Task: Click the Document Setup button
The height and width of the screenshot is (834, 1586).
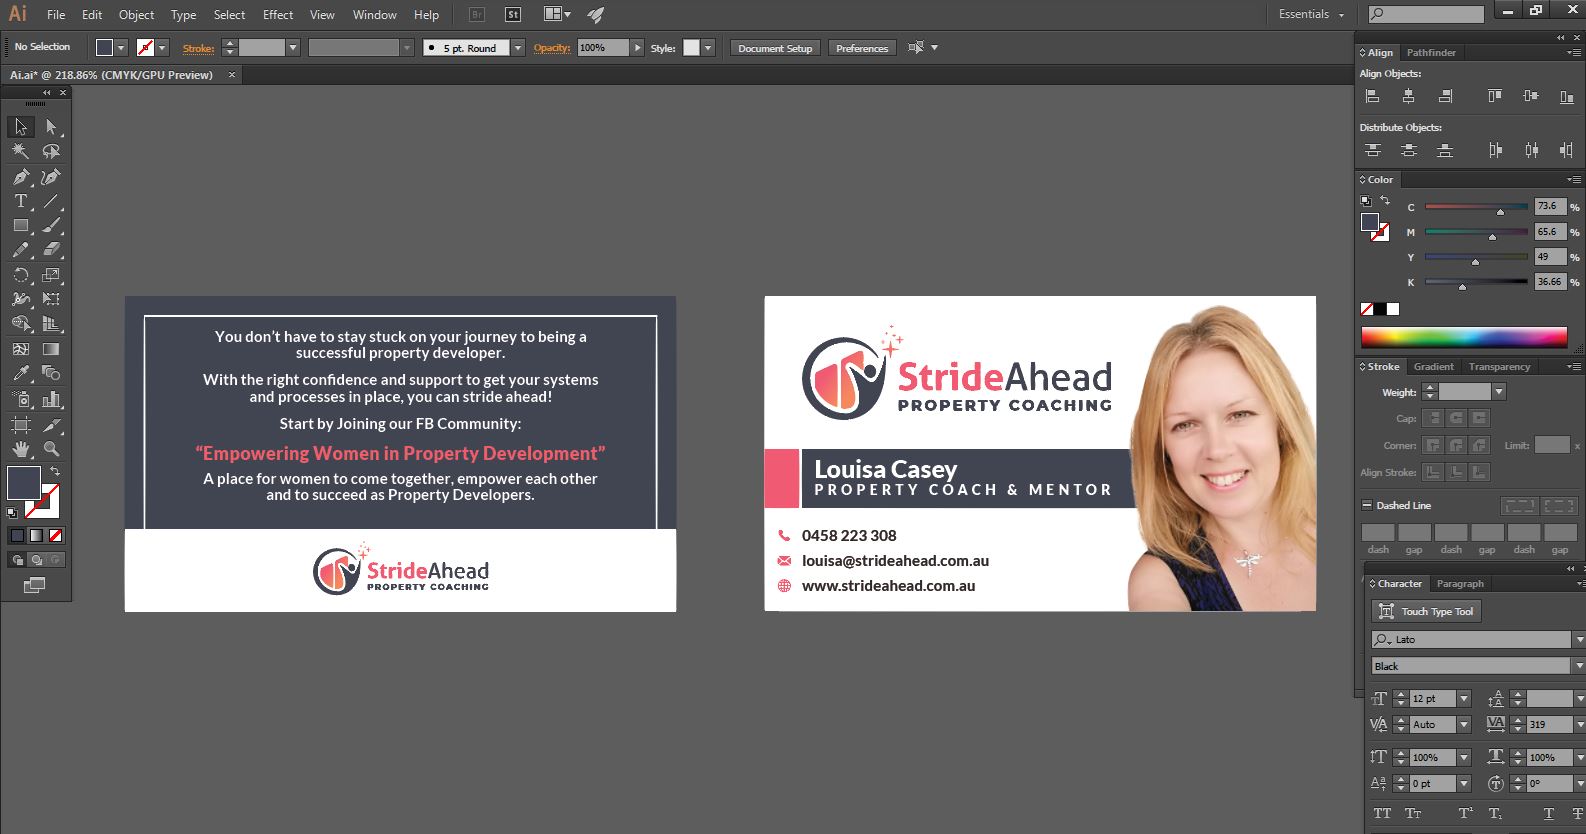Action: (x=775, y=48)
